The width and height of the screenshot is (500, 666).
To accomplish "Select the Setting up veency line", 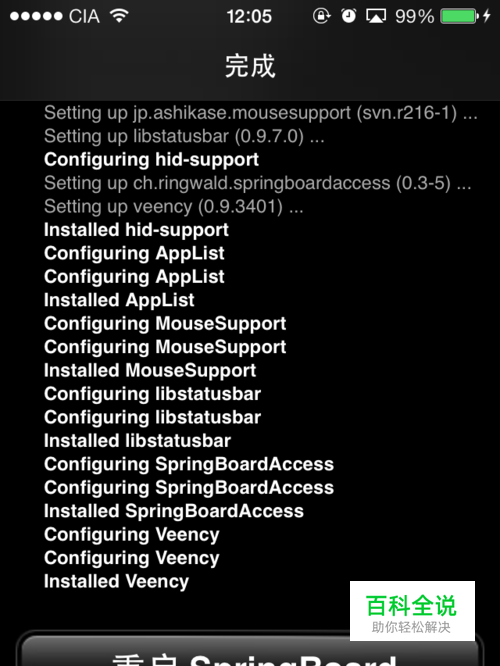I will click(x=173, y=206).
